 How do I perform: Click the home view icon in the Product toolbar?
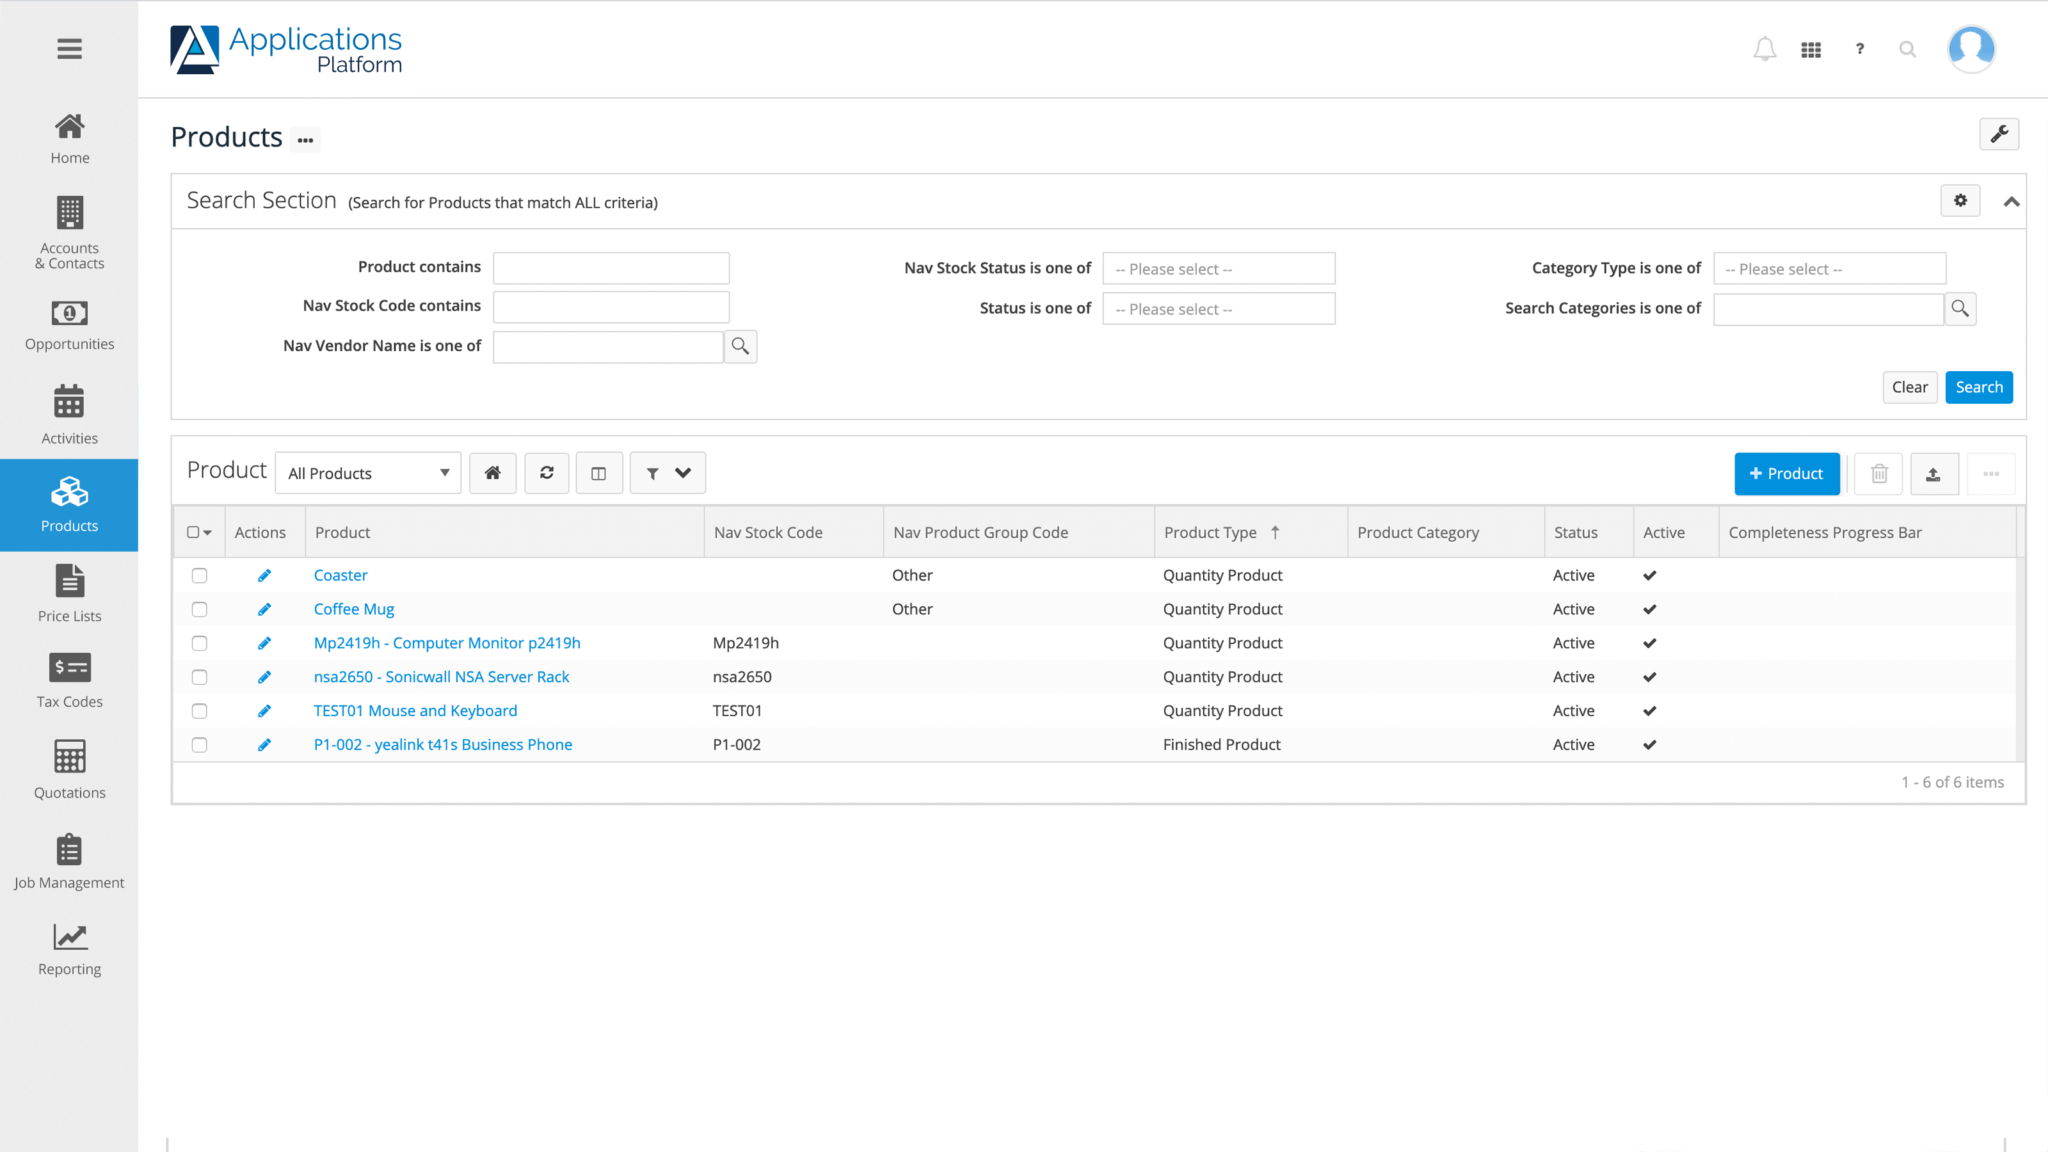[x=492, y=472]
